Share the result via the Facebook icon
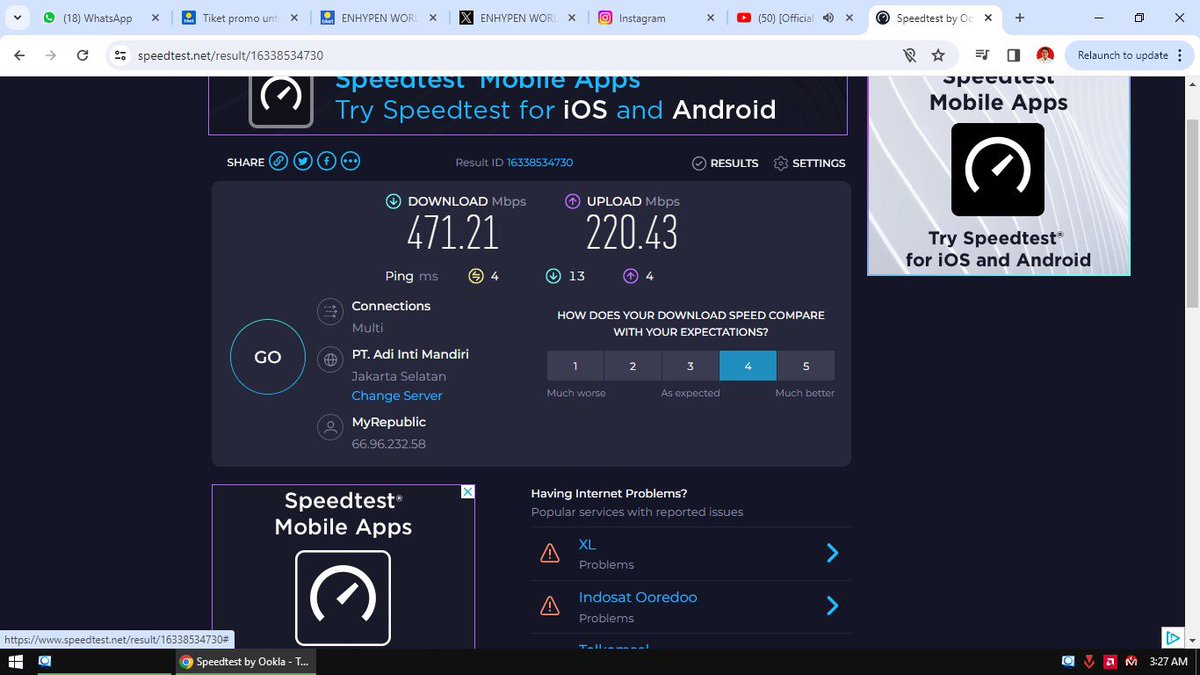This screenshot has width=1200, height=675. (x=326, y=162)
